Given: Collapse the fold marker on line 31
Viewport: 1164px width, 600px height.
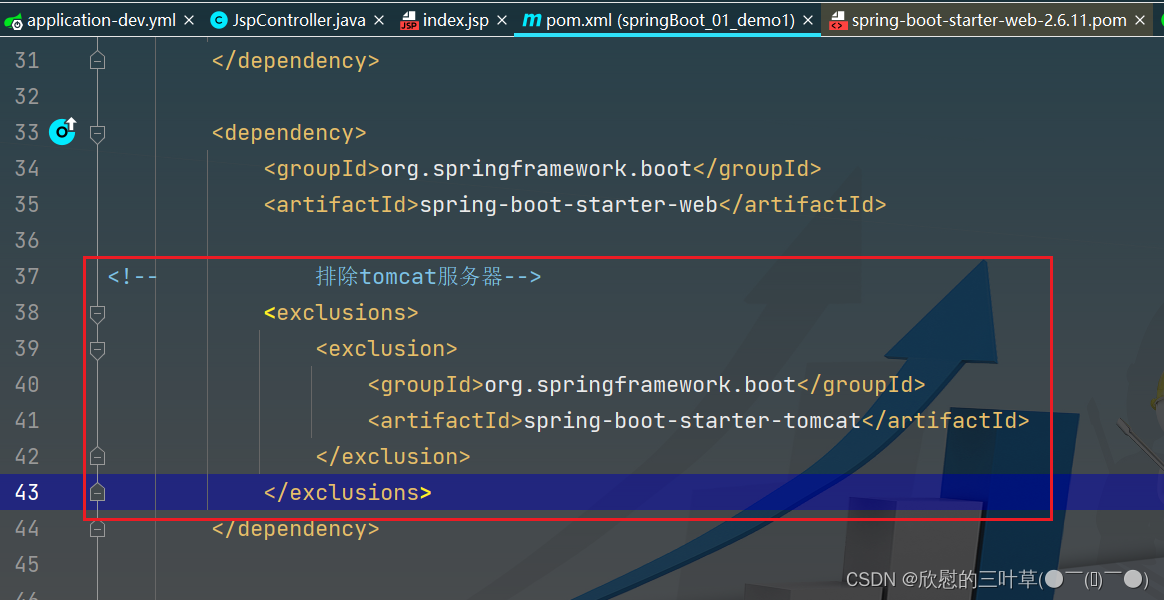Looking at the screenshot, I should pos(97,61).
